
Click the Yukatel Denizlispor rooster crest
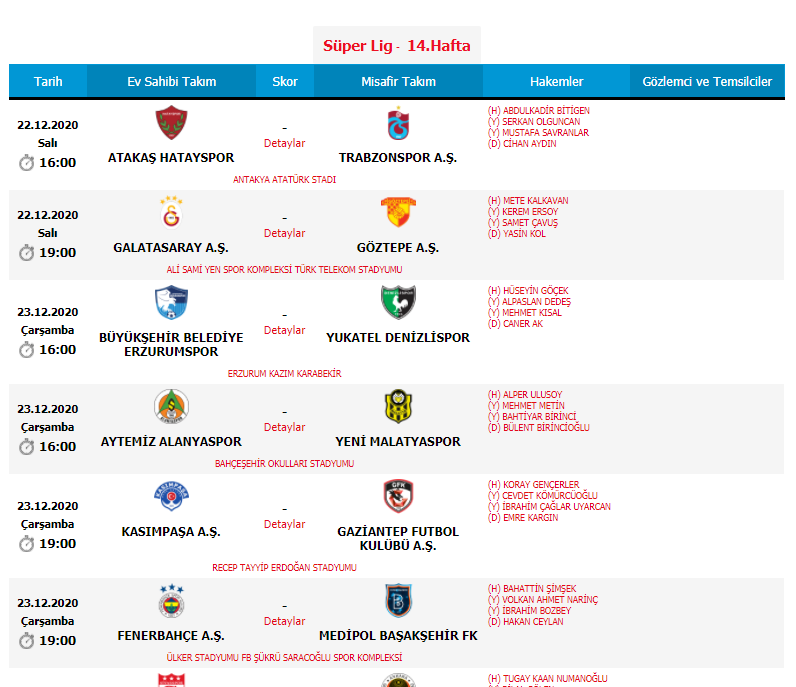[x=398, y=302]
